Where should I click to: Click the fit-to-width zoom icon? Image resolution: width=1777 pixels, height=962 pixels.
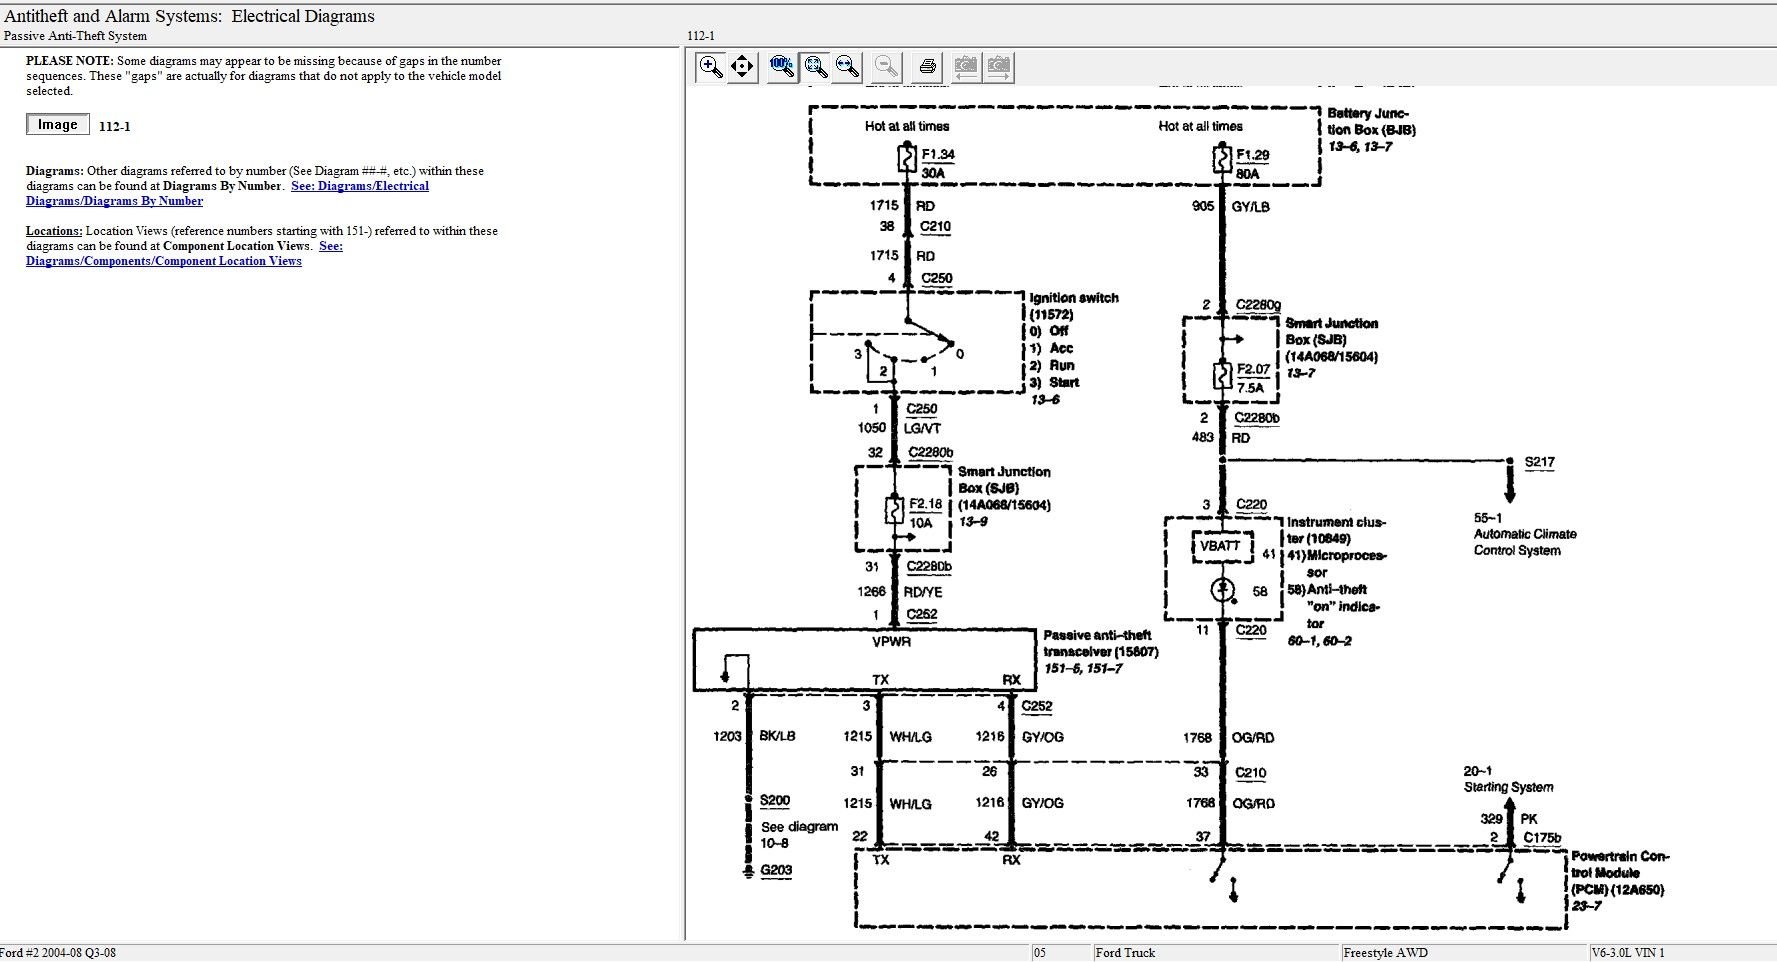847,67
